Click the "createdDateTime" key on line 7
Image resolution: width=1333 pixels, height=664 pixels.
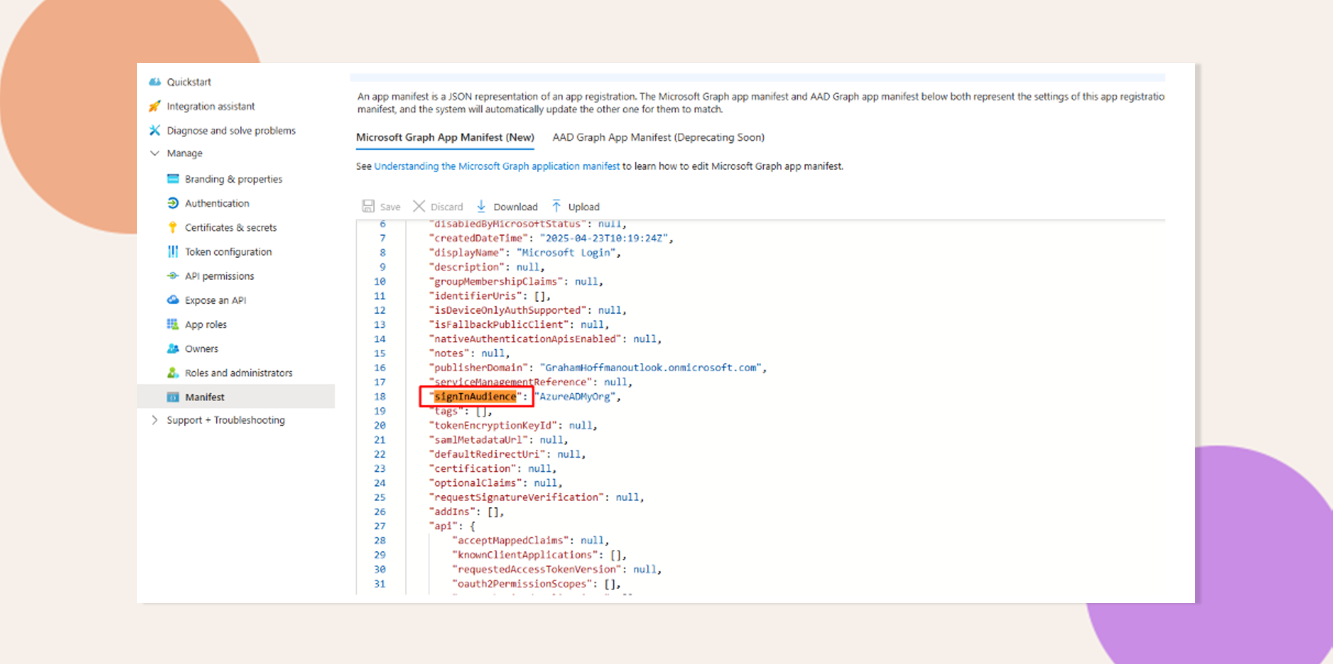point(478,239)
